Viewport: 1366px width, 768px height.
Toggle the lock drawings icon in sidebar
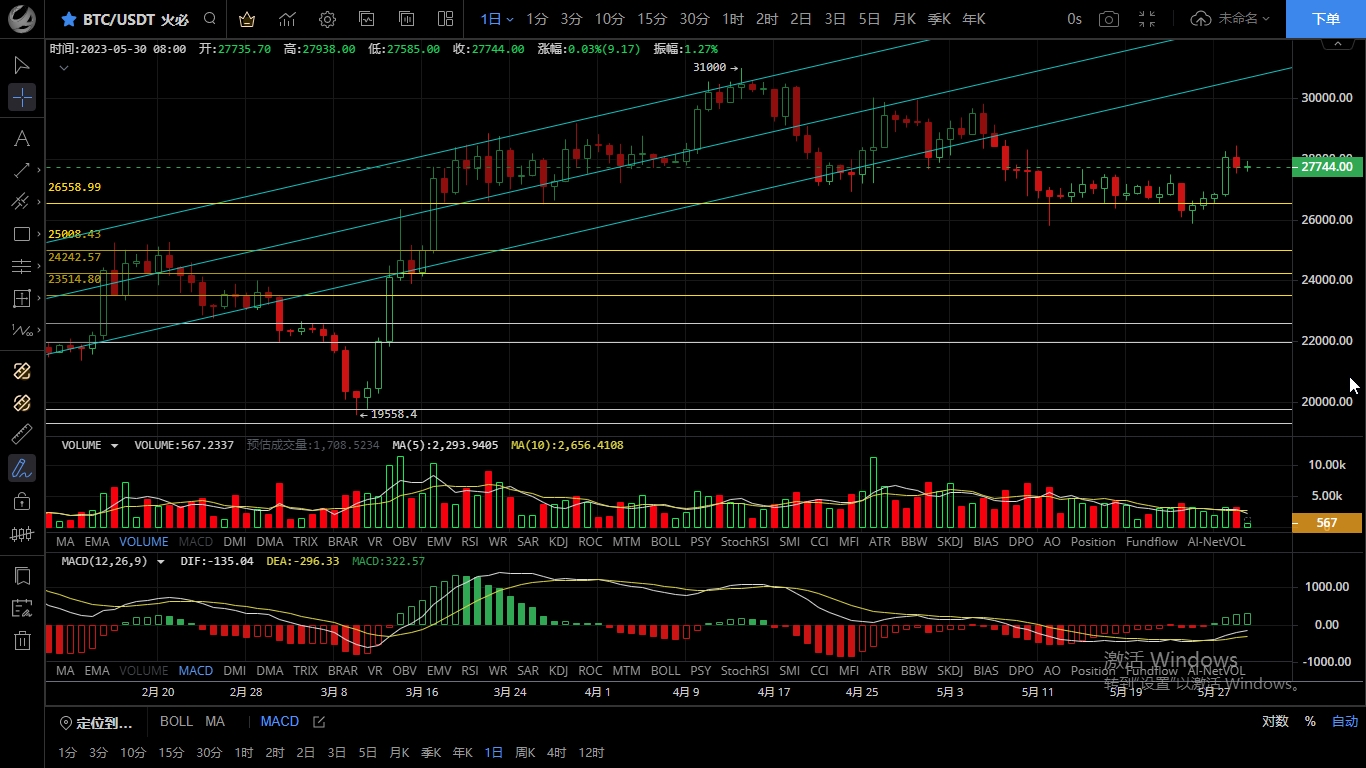(22, 501)
